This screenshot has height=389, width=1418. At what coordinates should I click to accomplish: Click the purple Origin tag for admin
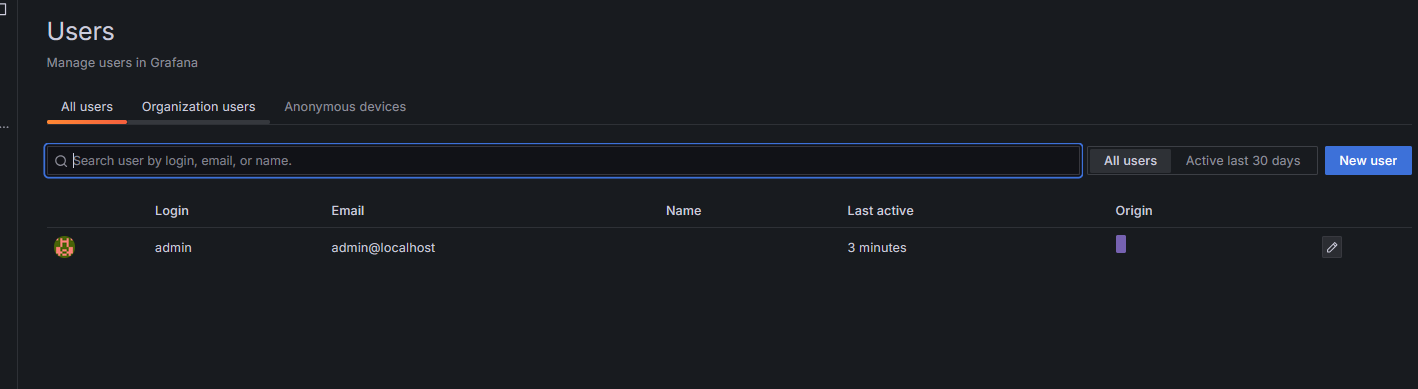click(x=1121, y=244)
